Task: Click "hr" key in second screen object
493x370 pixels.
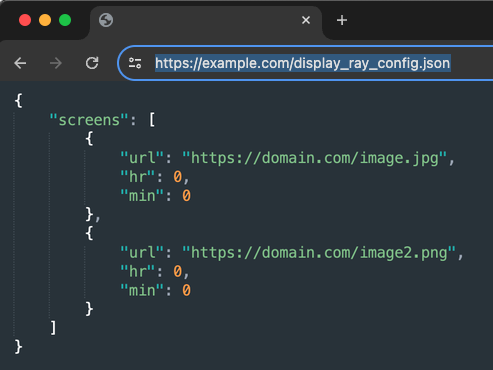Action: tap(137, 271)
